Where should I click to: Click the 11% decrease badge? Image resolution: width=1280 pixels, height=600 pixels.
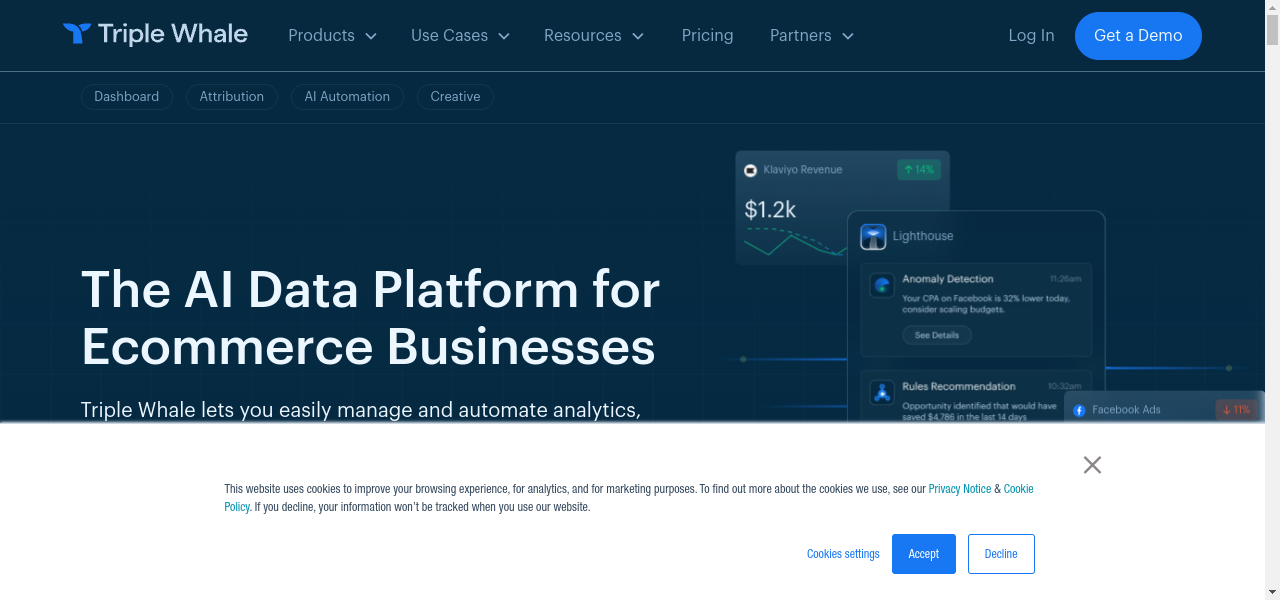tap(1236, 410)
